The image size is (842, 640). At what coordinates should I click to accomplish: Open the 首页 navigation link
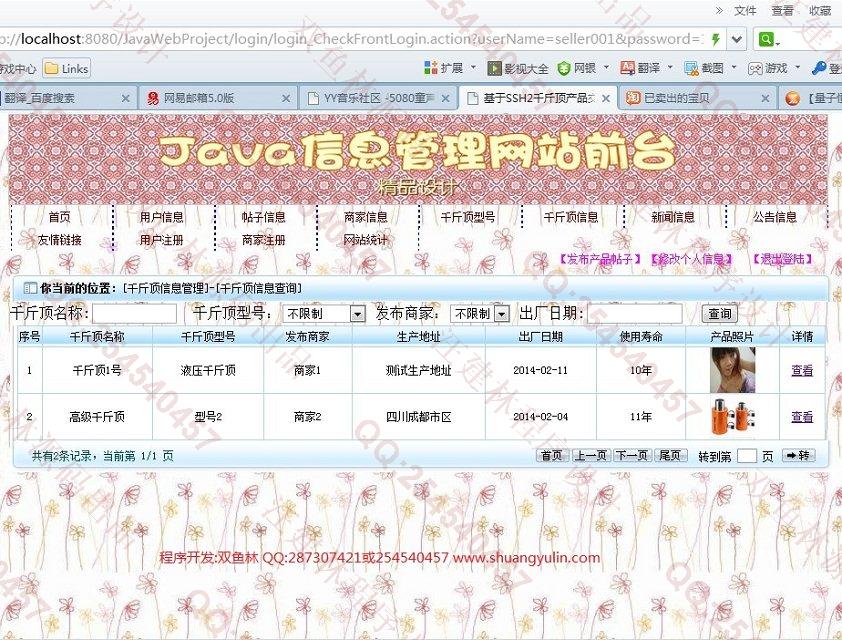pyautogui.click(x=60, y=217)
